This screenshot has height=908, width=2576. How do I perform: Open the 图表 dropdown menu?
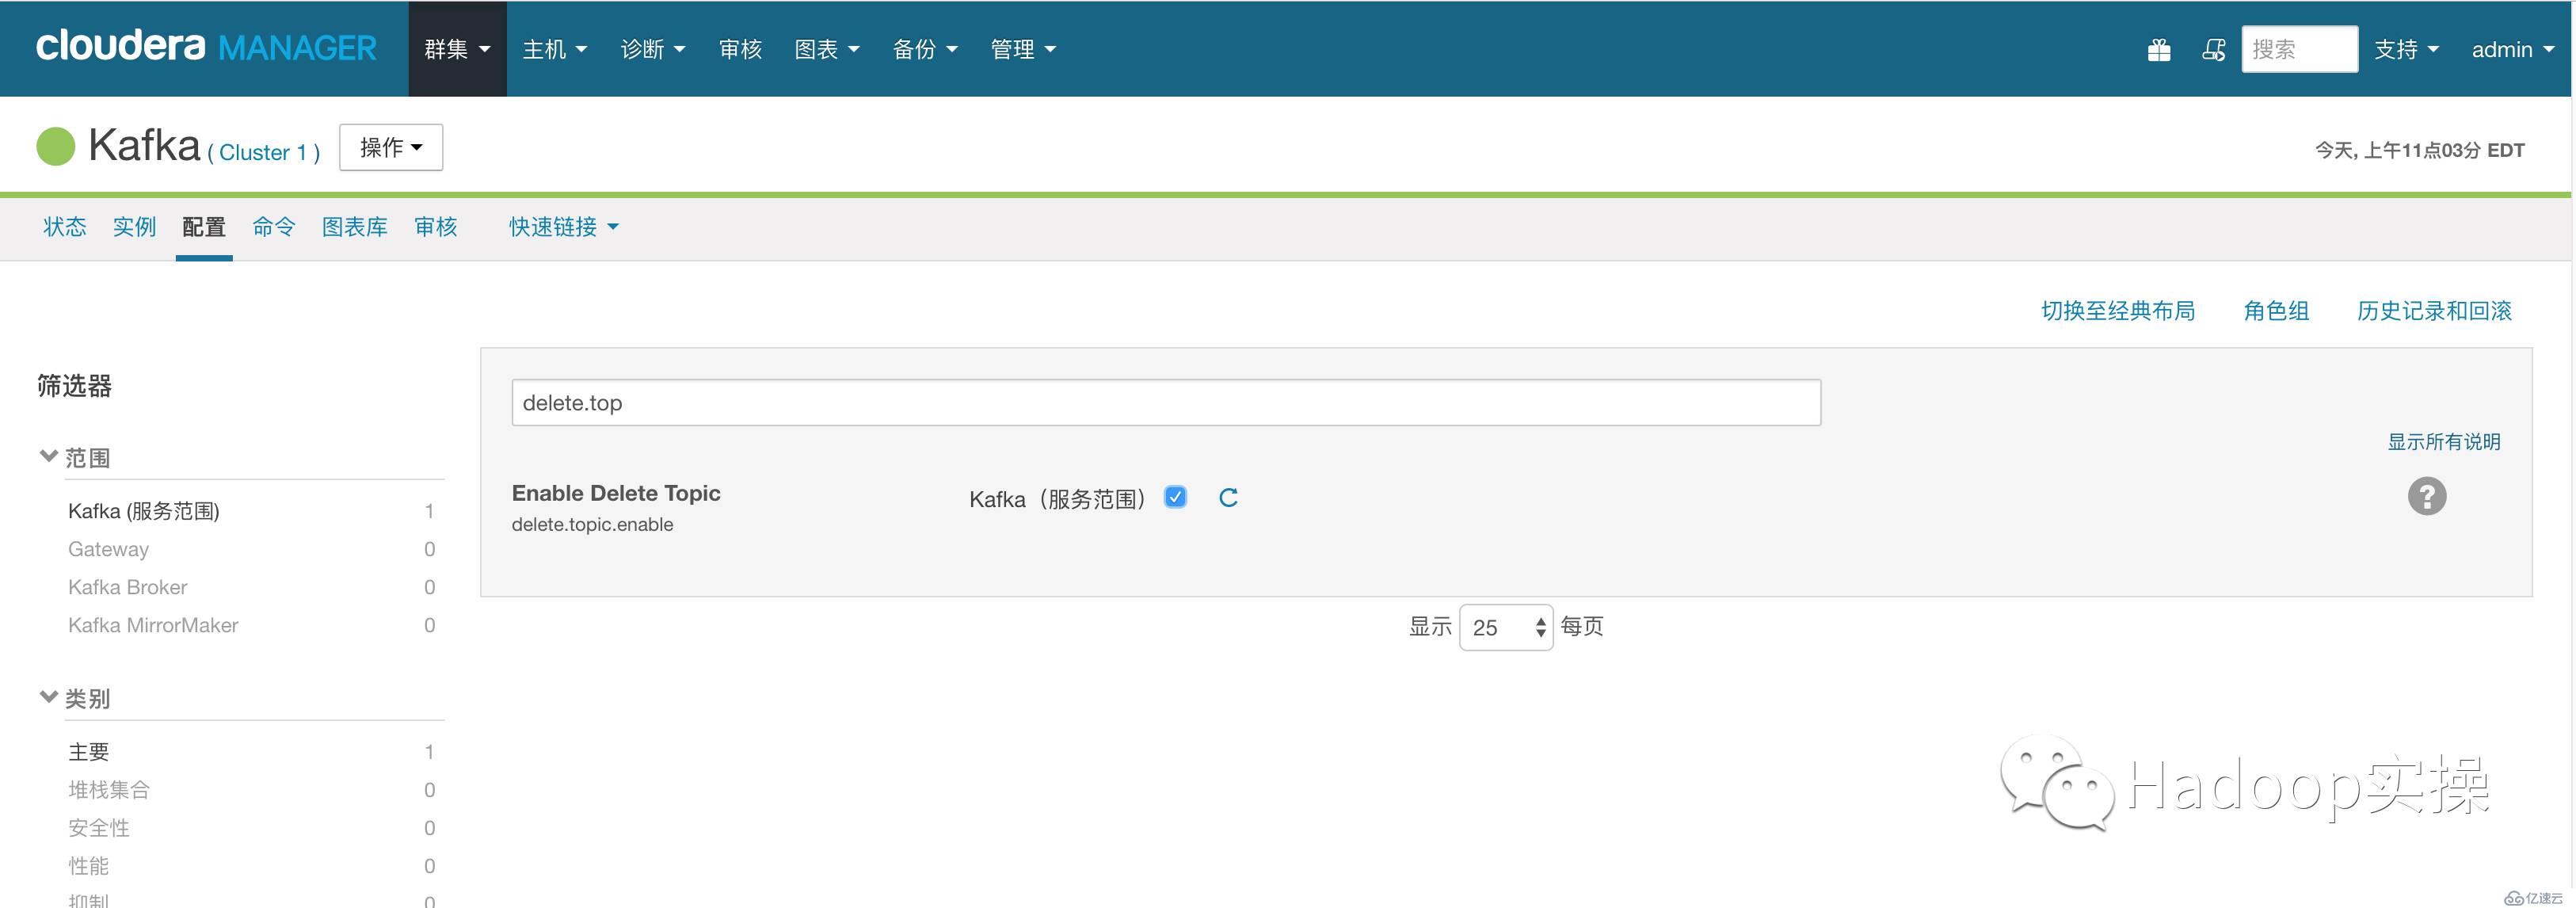827,49
